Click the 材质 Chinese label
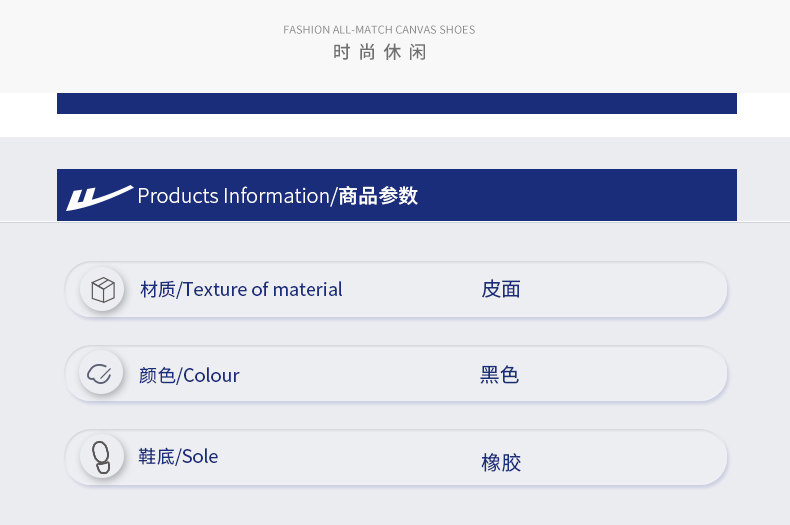 [x=157, y=290]
